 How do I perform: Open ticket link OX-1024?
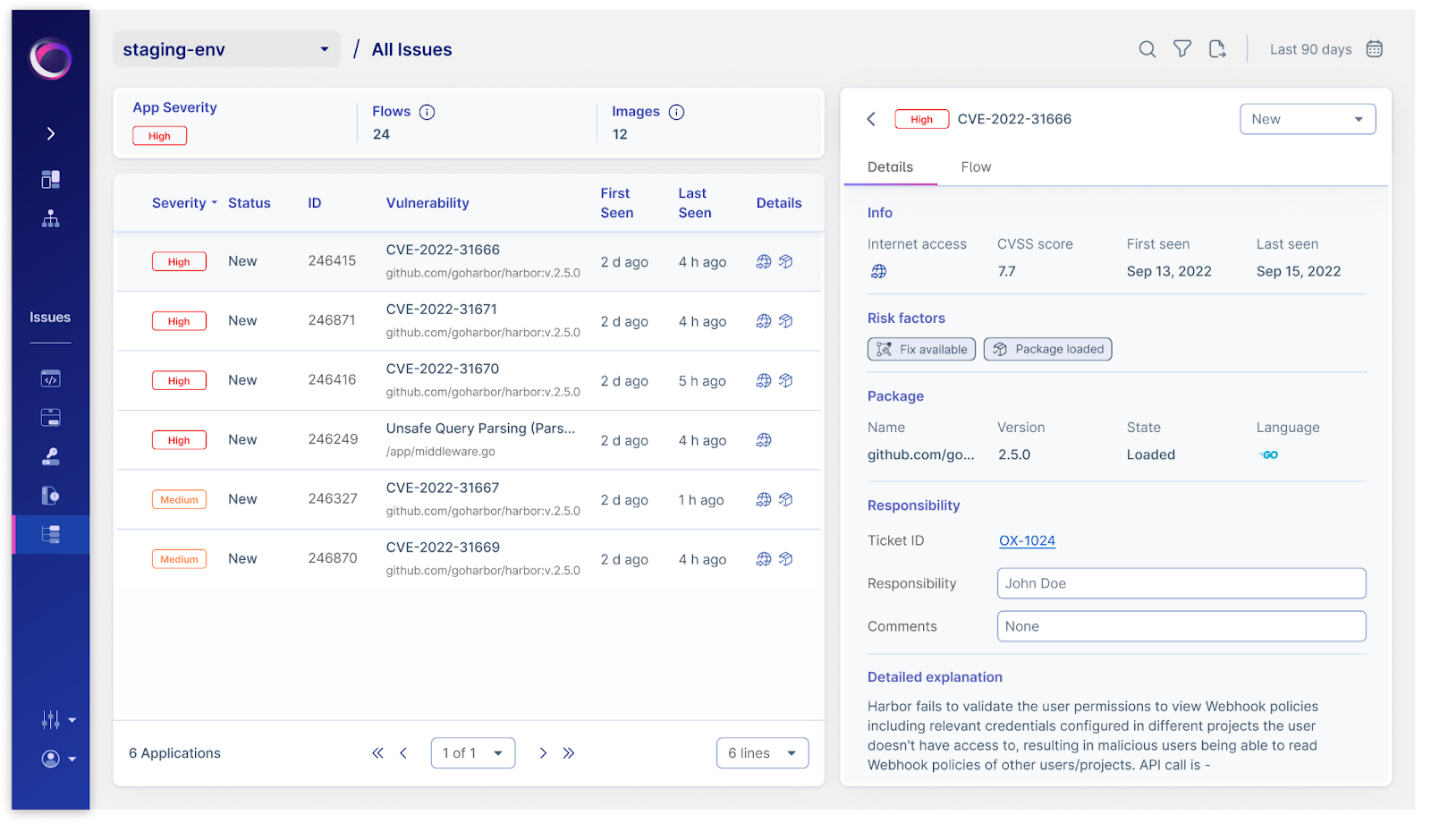[x=1027, y=541]
